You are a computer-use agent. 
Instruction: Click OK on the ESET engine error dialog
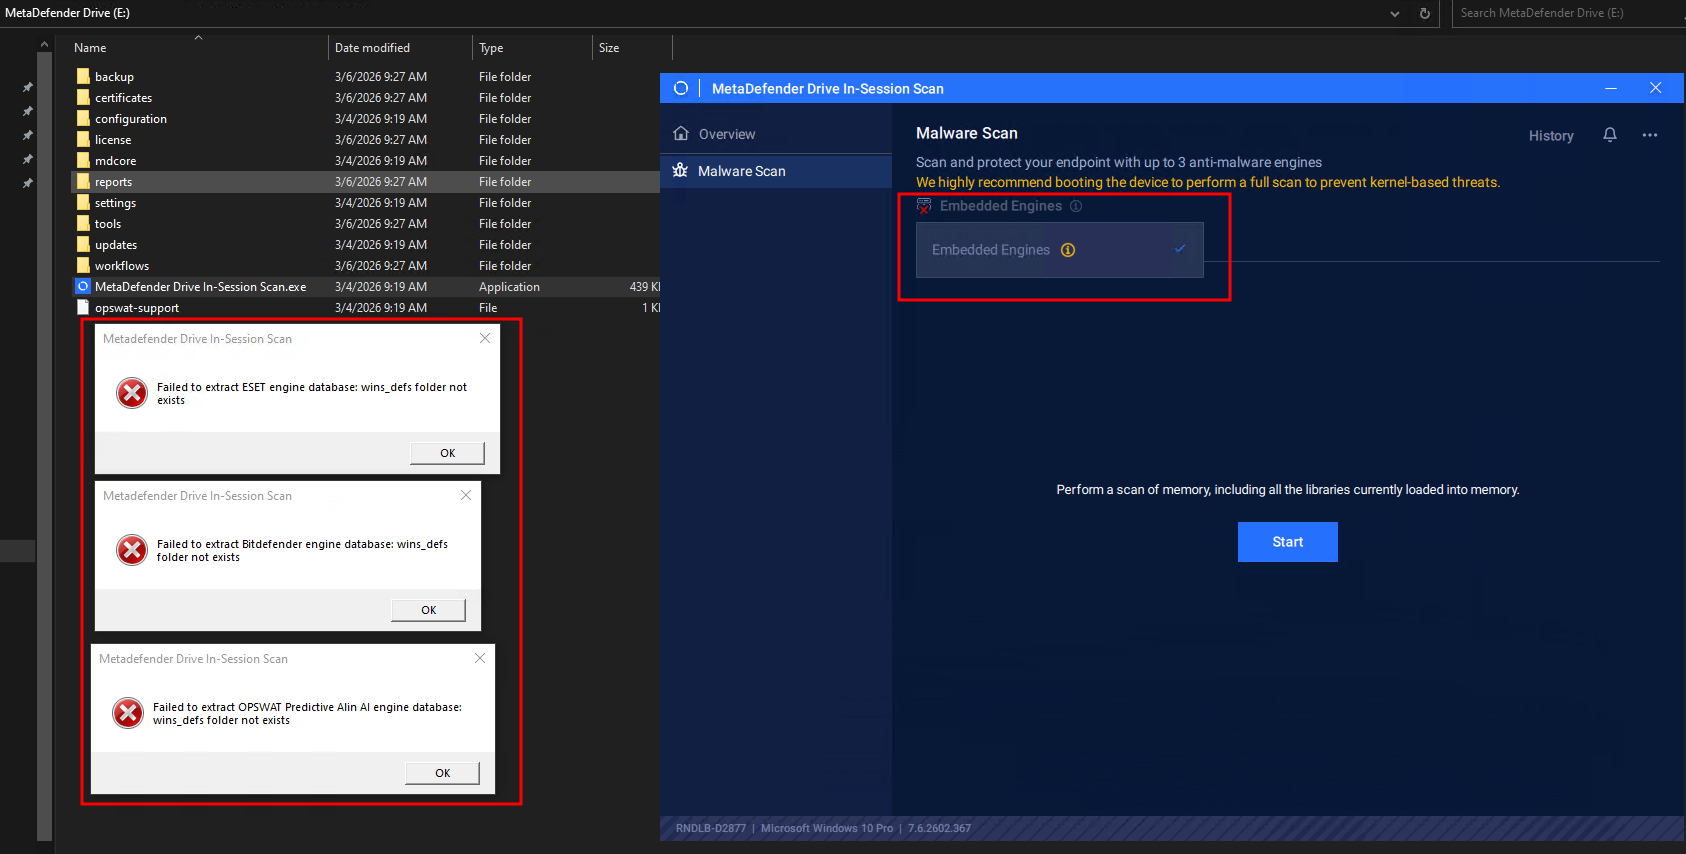coord(447,453)
